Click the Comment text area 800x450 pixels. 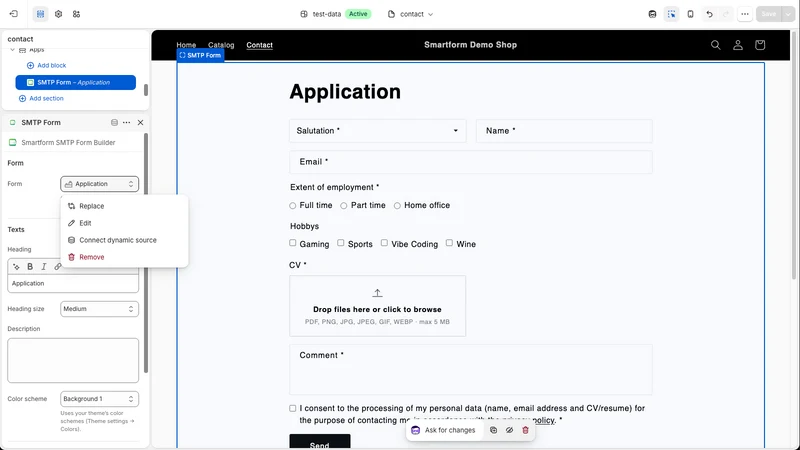[x=470, y=369]
